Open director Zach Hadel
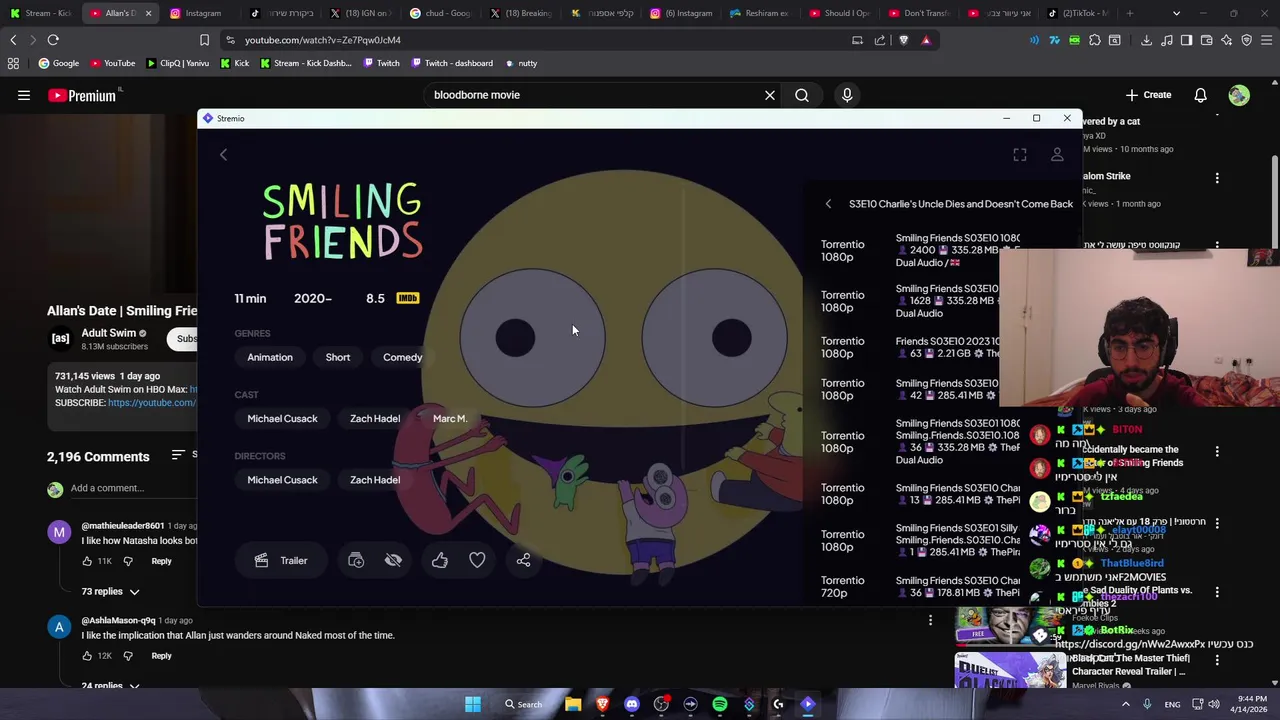The width and height of the screenshot is (1280, 720). coord(375,480)
